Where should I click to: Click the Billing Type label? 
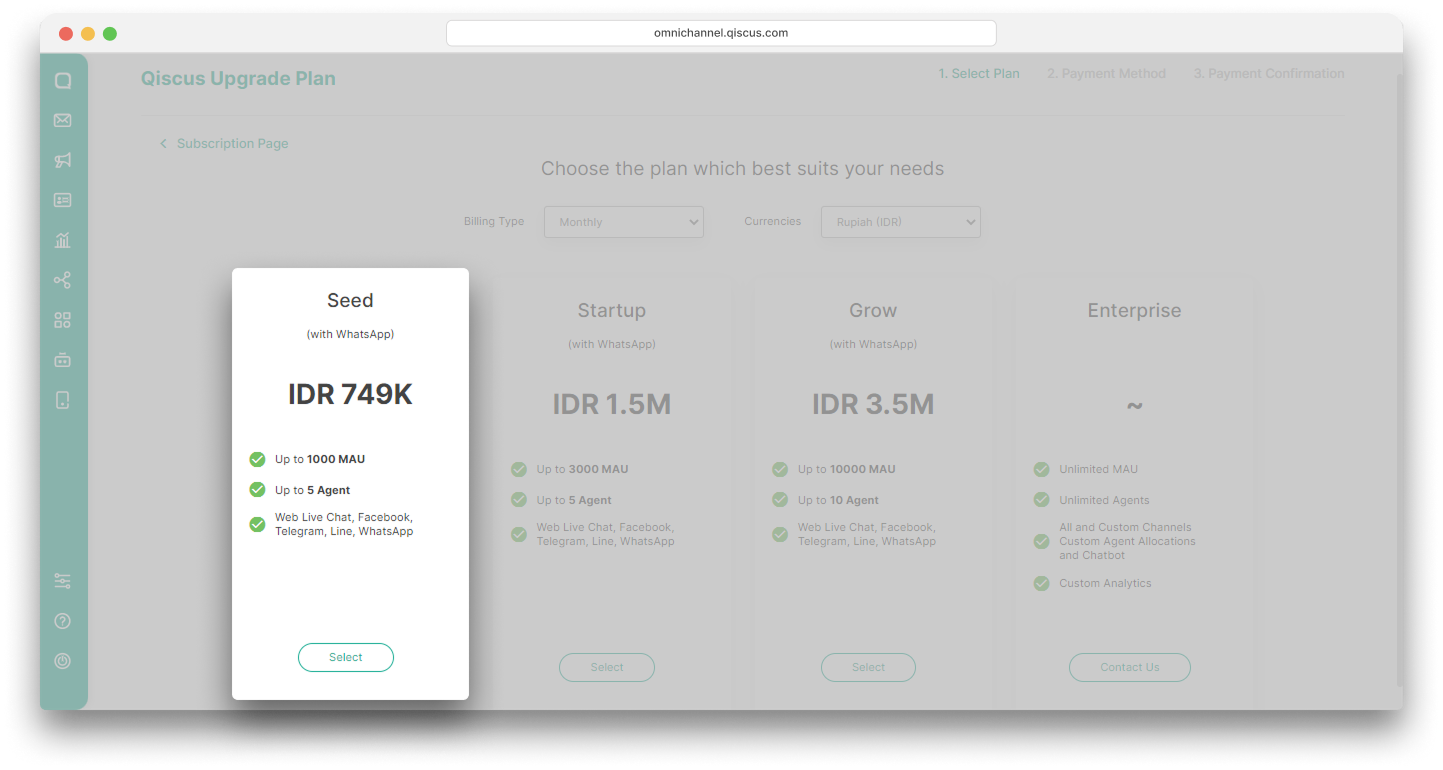[x=494, y=221]
